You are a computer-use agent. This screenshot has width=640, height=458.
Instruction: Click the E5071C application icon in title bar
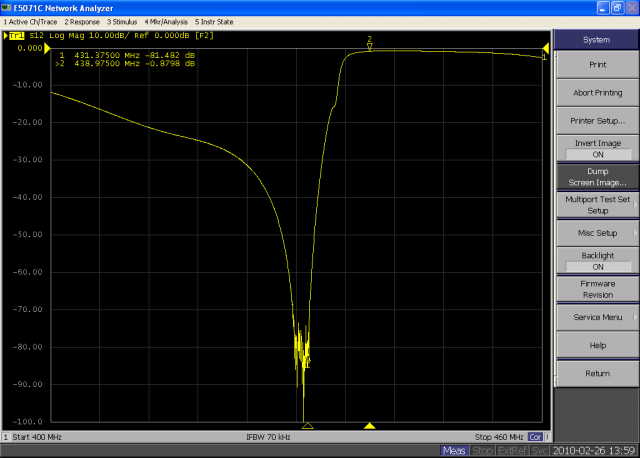[7, 7]
